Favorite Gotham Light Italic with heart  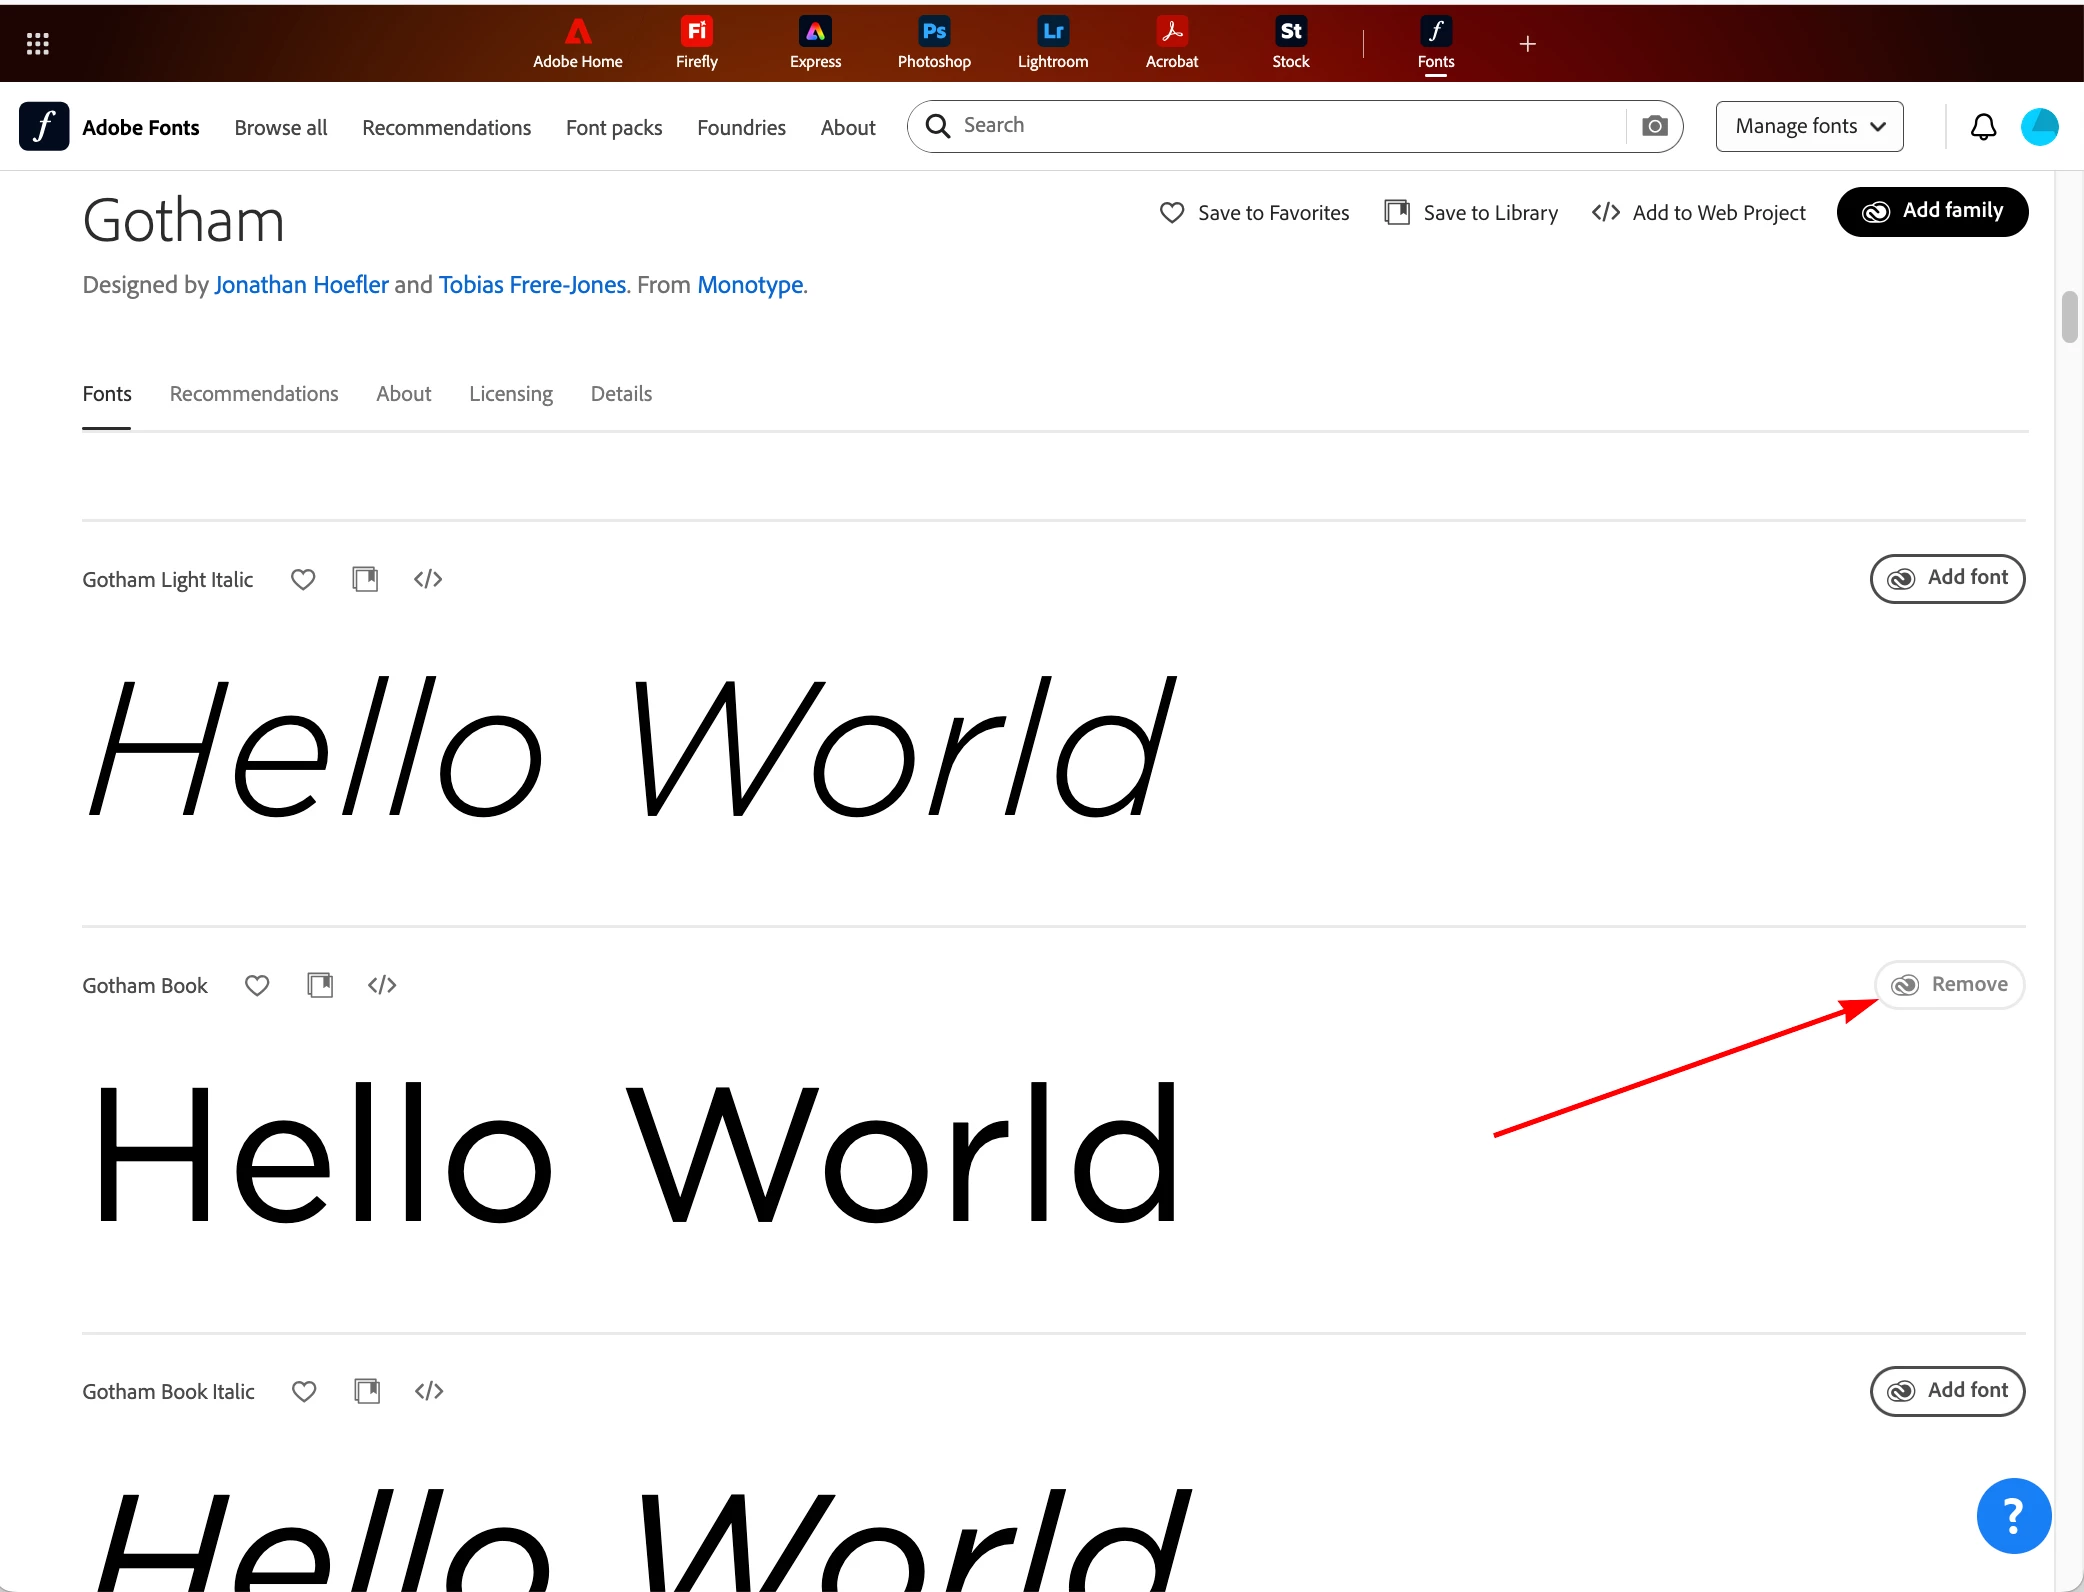click(x=303, y=579)
